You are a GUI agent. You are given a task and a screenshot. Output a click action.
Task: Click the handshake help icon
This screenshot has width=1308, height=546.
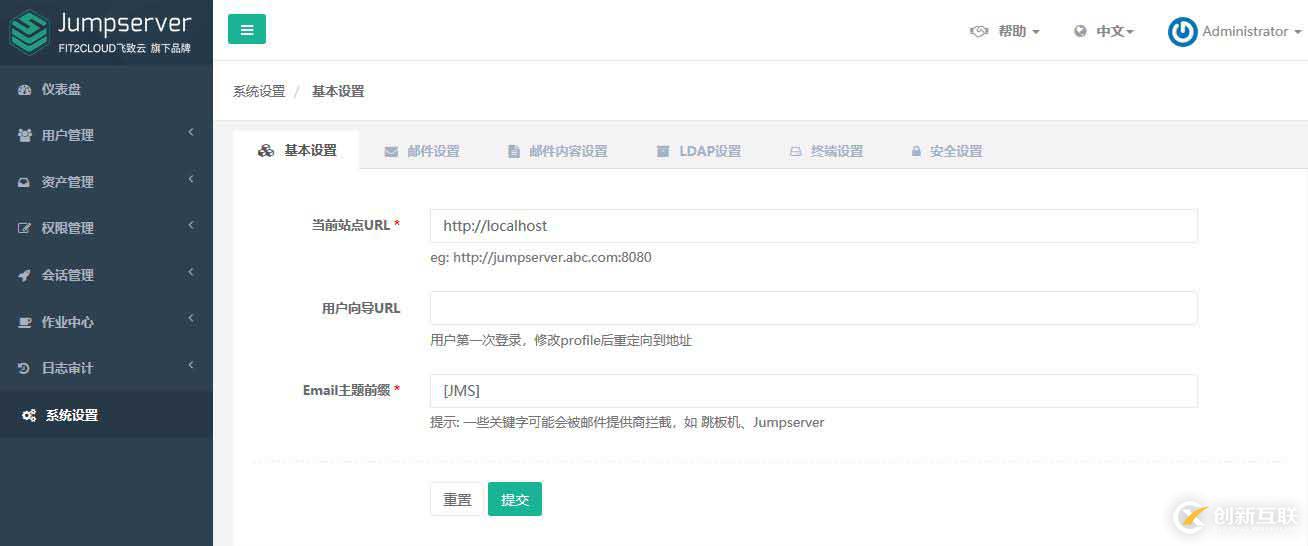tap(979, 31)
